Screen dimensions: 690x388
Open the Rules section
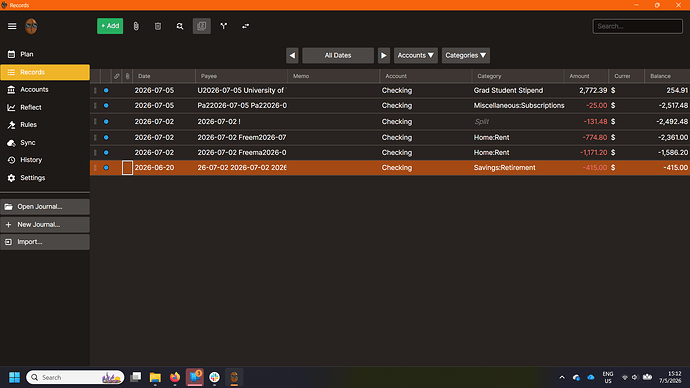pos(45,124)
